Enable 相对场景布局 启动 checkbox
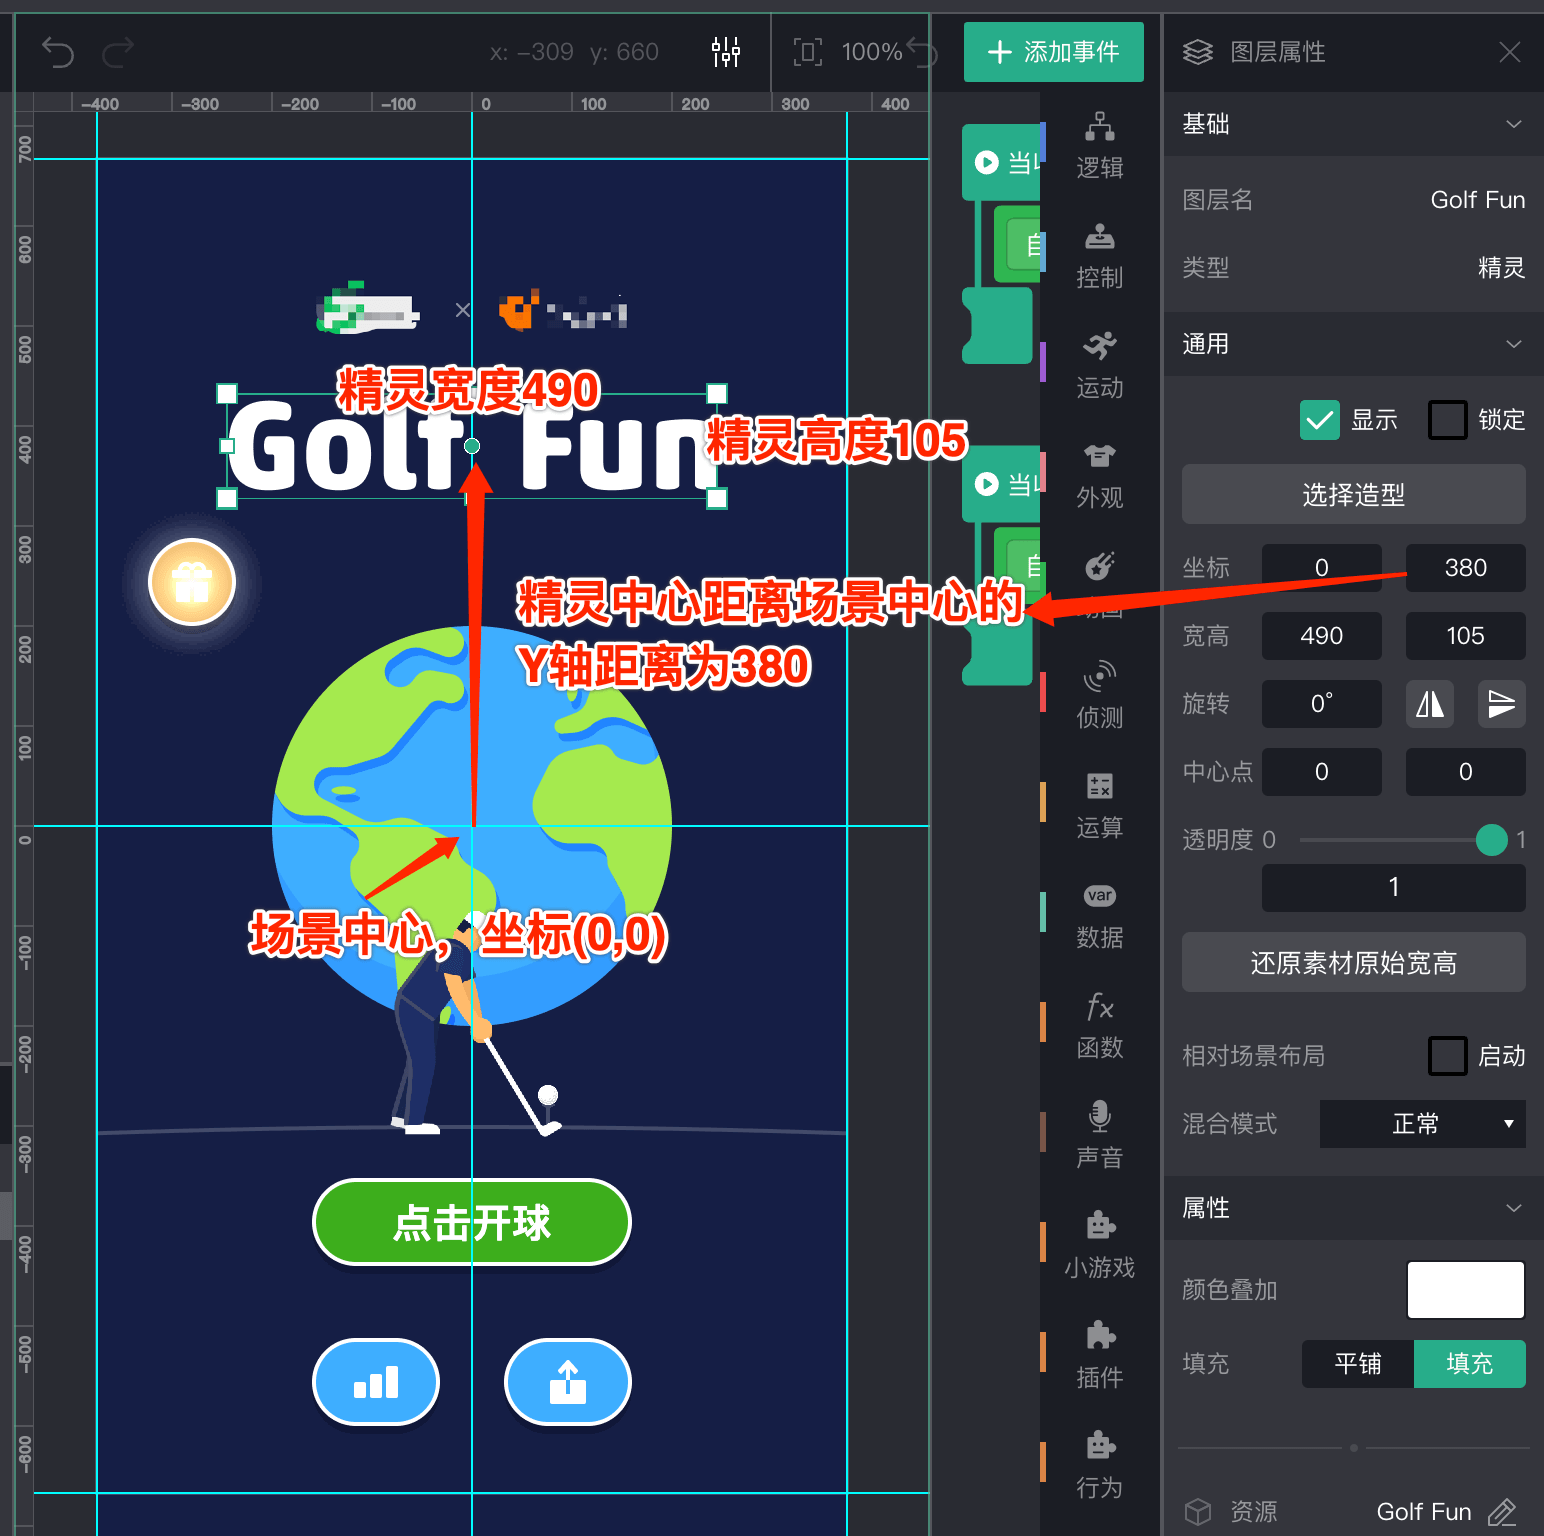Screen dimensions: 1544x1536 pos(1447,1056)
